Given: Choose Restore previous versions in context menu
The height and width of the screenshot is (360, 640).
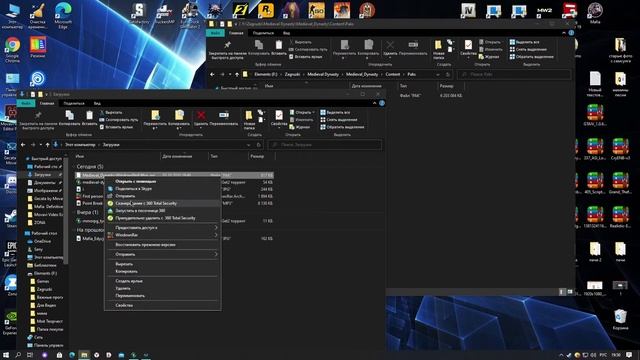Looking at the screenshot, I should (x=162, y=244).
